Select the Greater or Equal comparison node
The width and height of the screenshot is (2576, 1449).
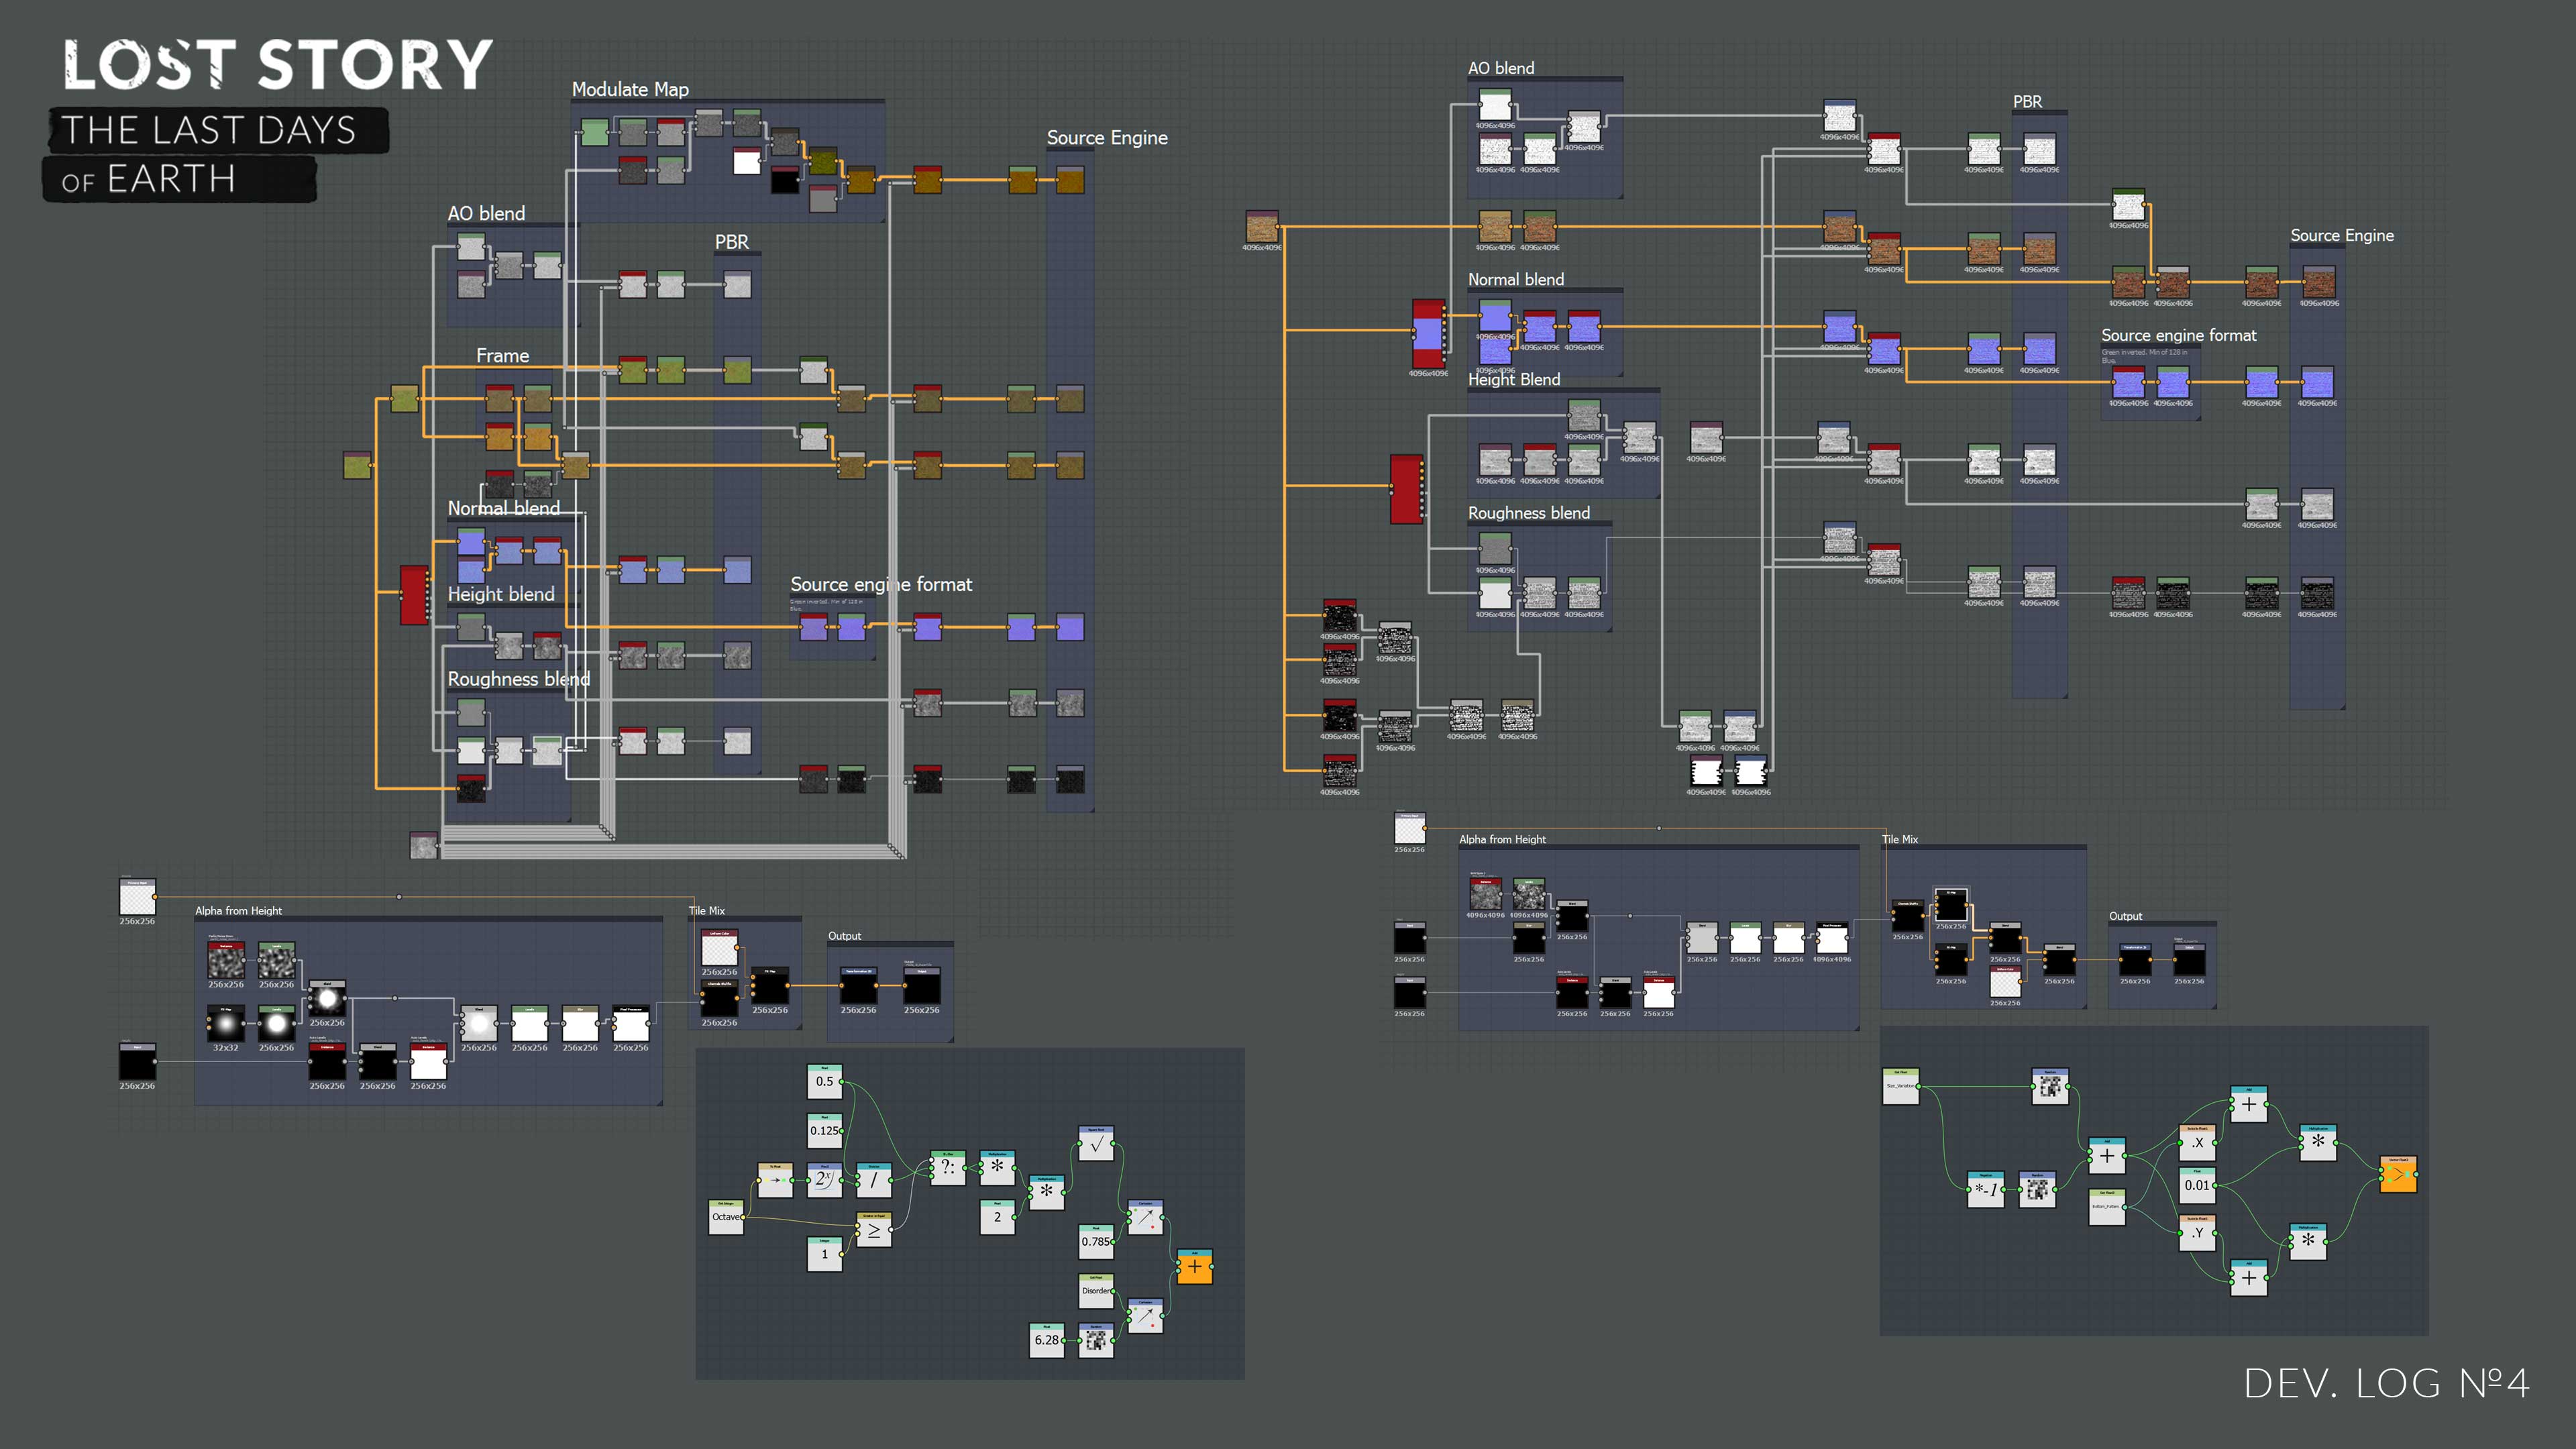[x=874, y=1230]
